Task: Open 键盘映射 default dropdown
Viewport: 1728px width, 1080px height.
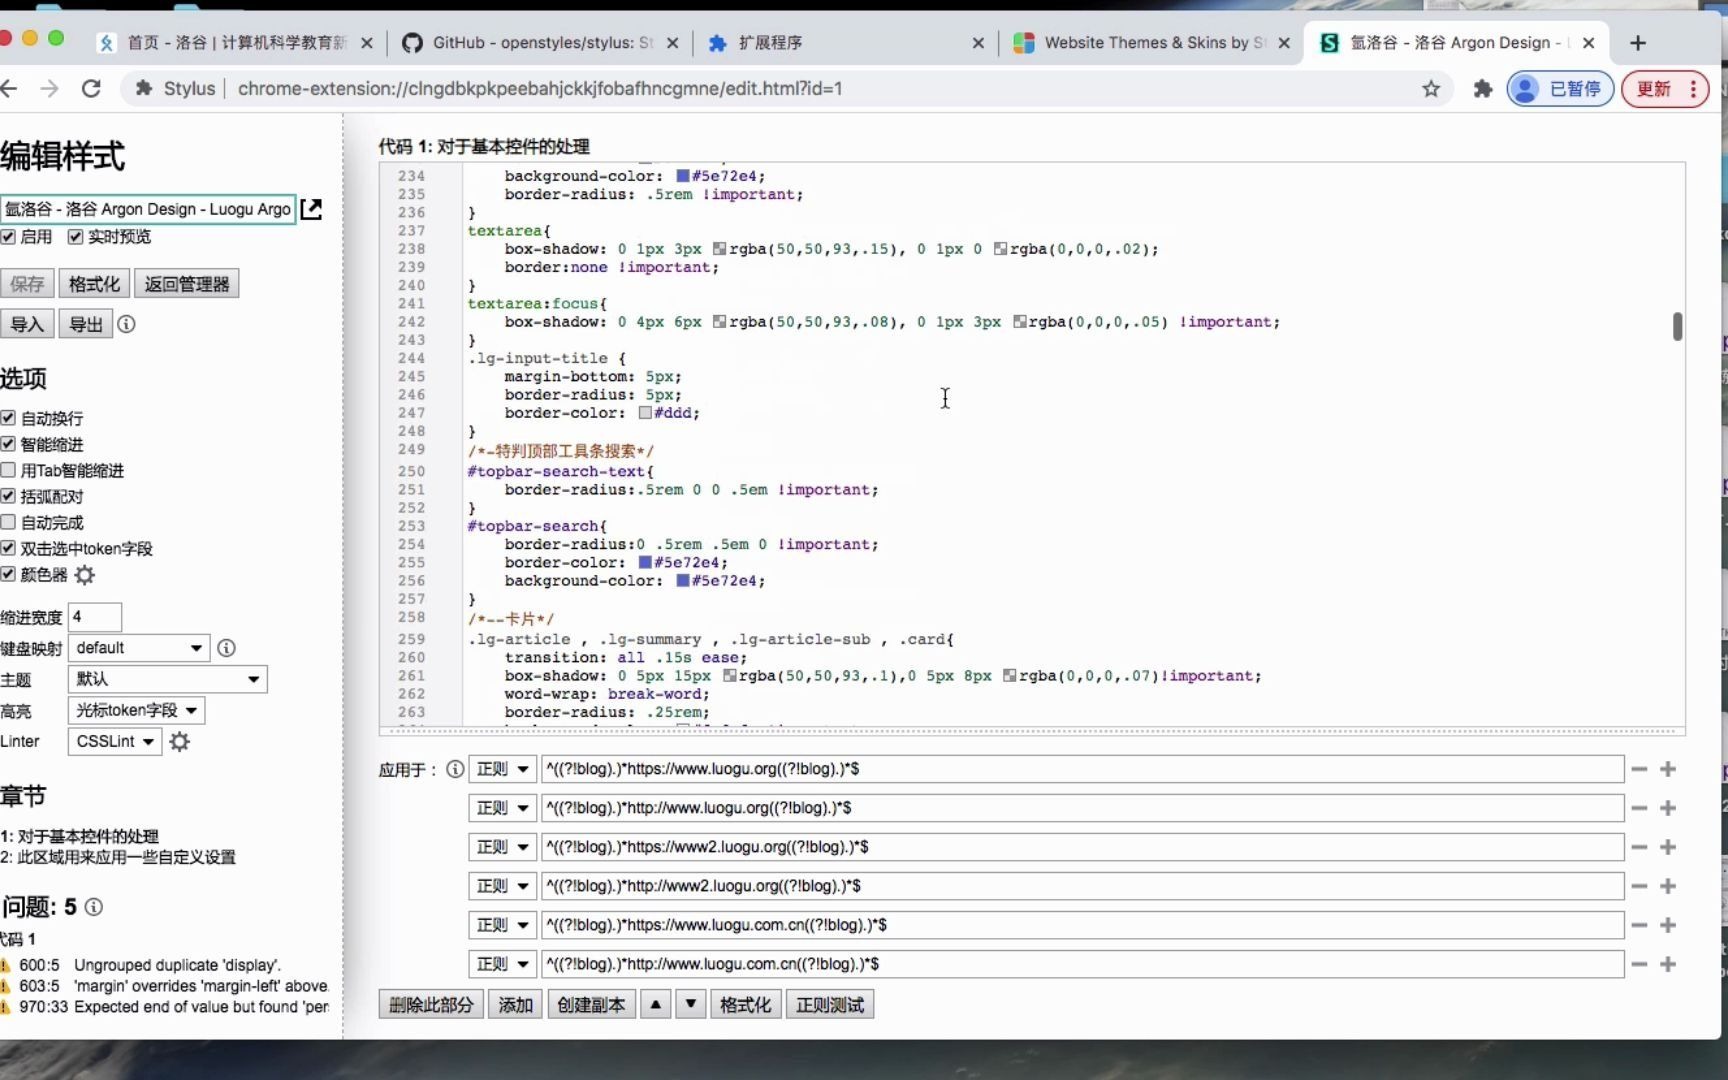Action: [139, 648]
